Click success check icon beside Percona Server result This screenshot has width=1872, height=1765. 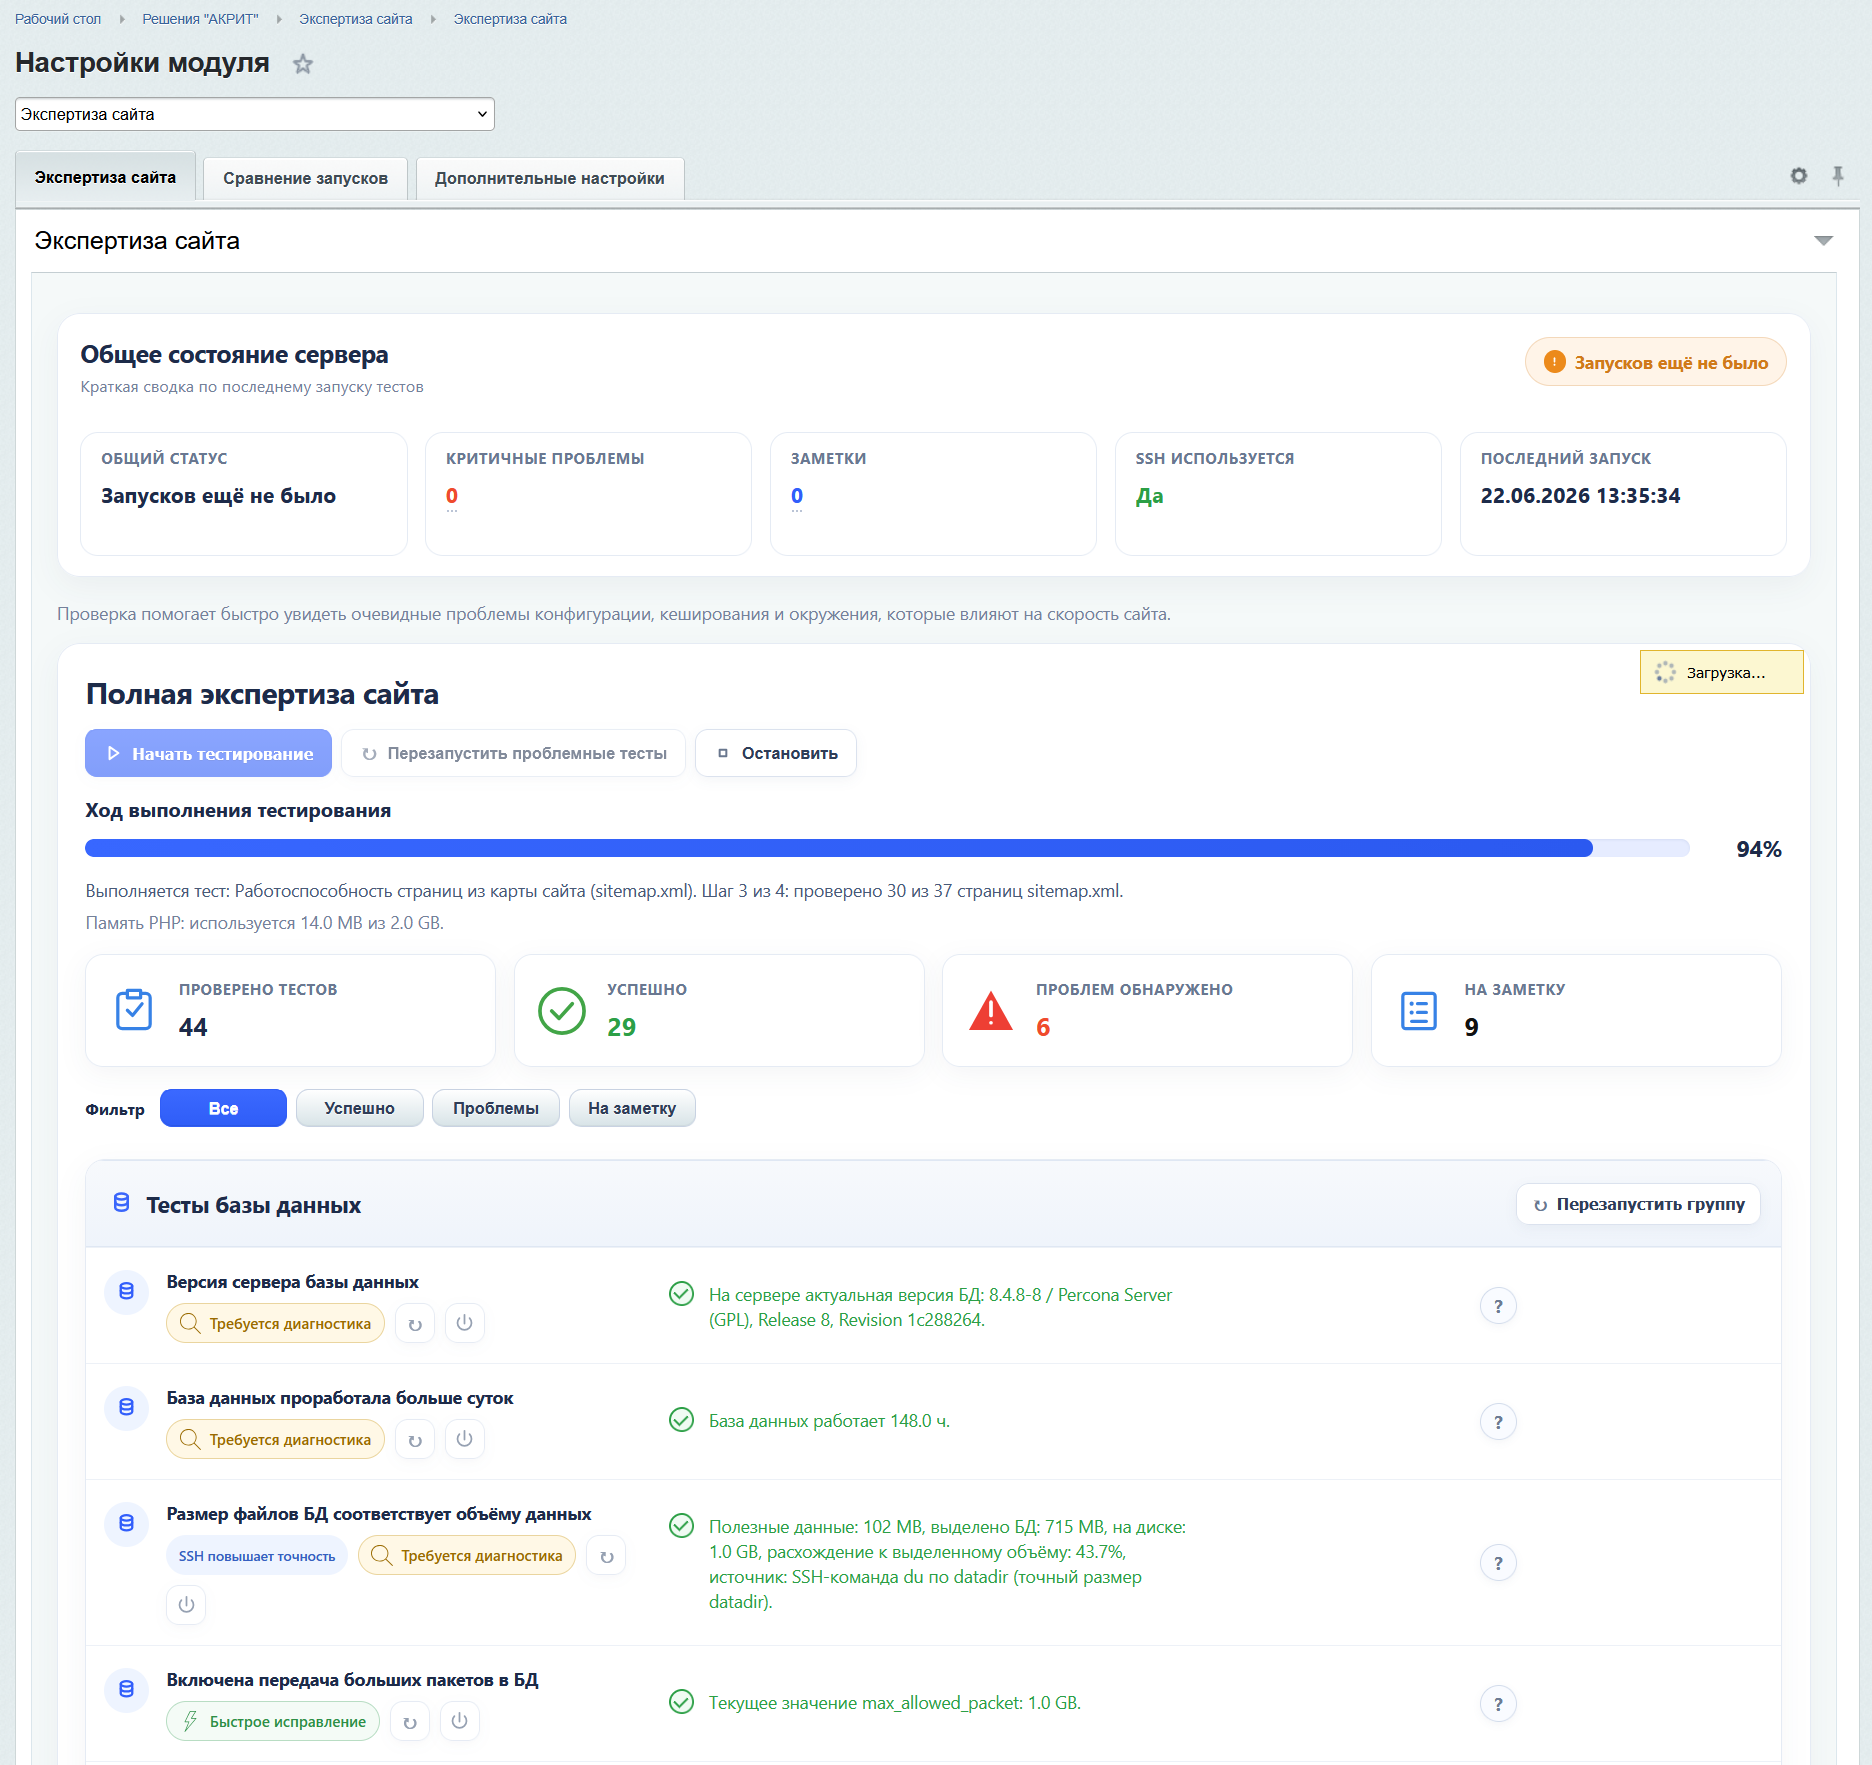pos(681,1294)
